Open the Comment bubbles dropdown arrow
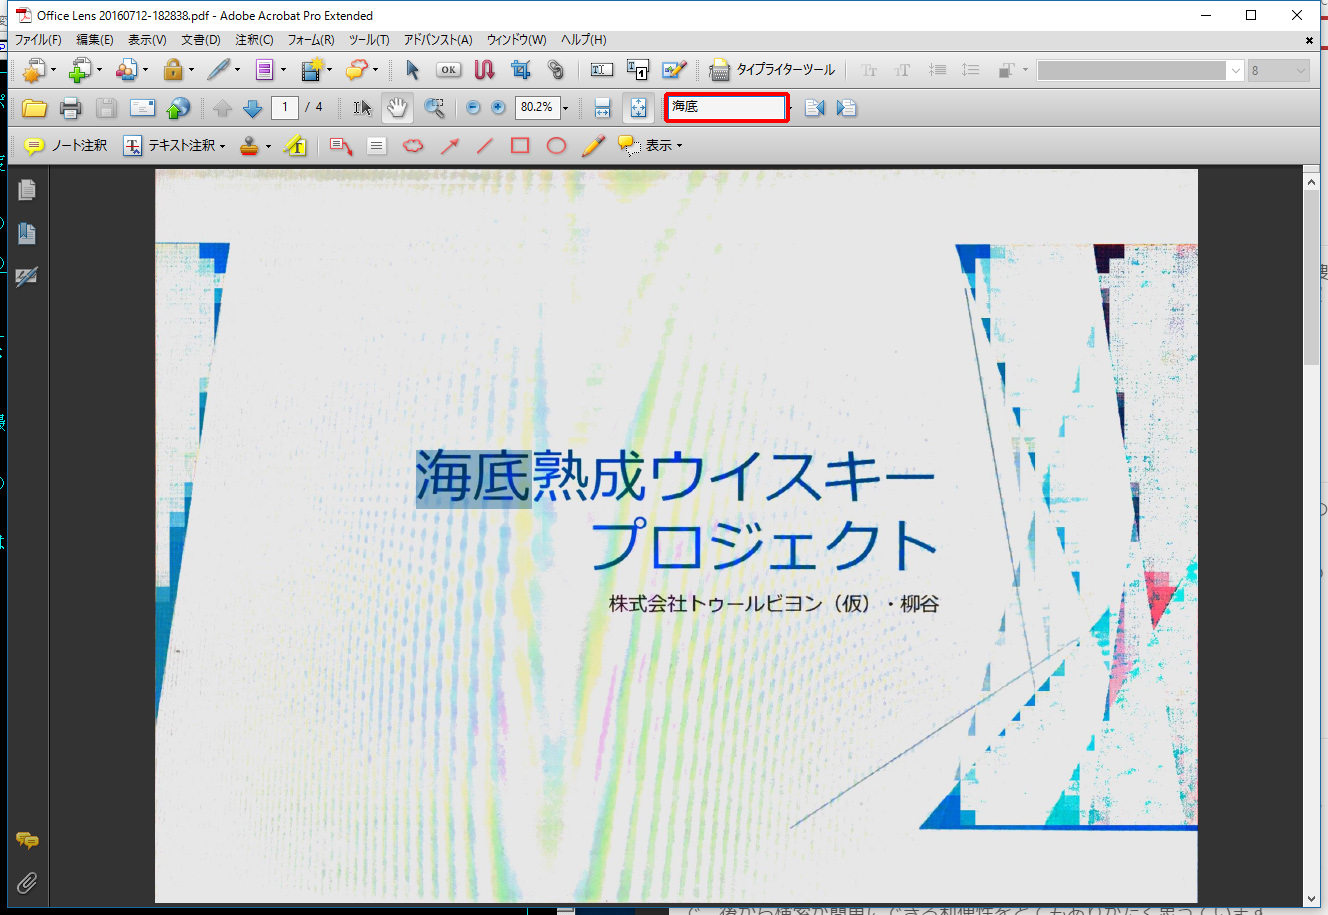This screenshot has height=915, width=1328. pos(375,71)
